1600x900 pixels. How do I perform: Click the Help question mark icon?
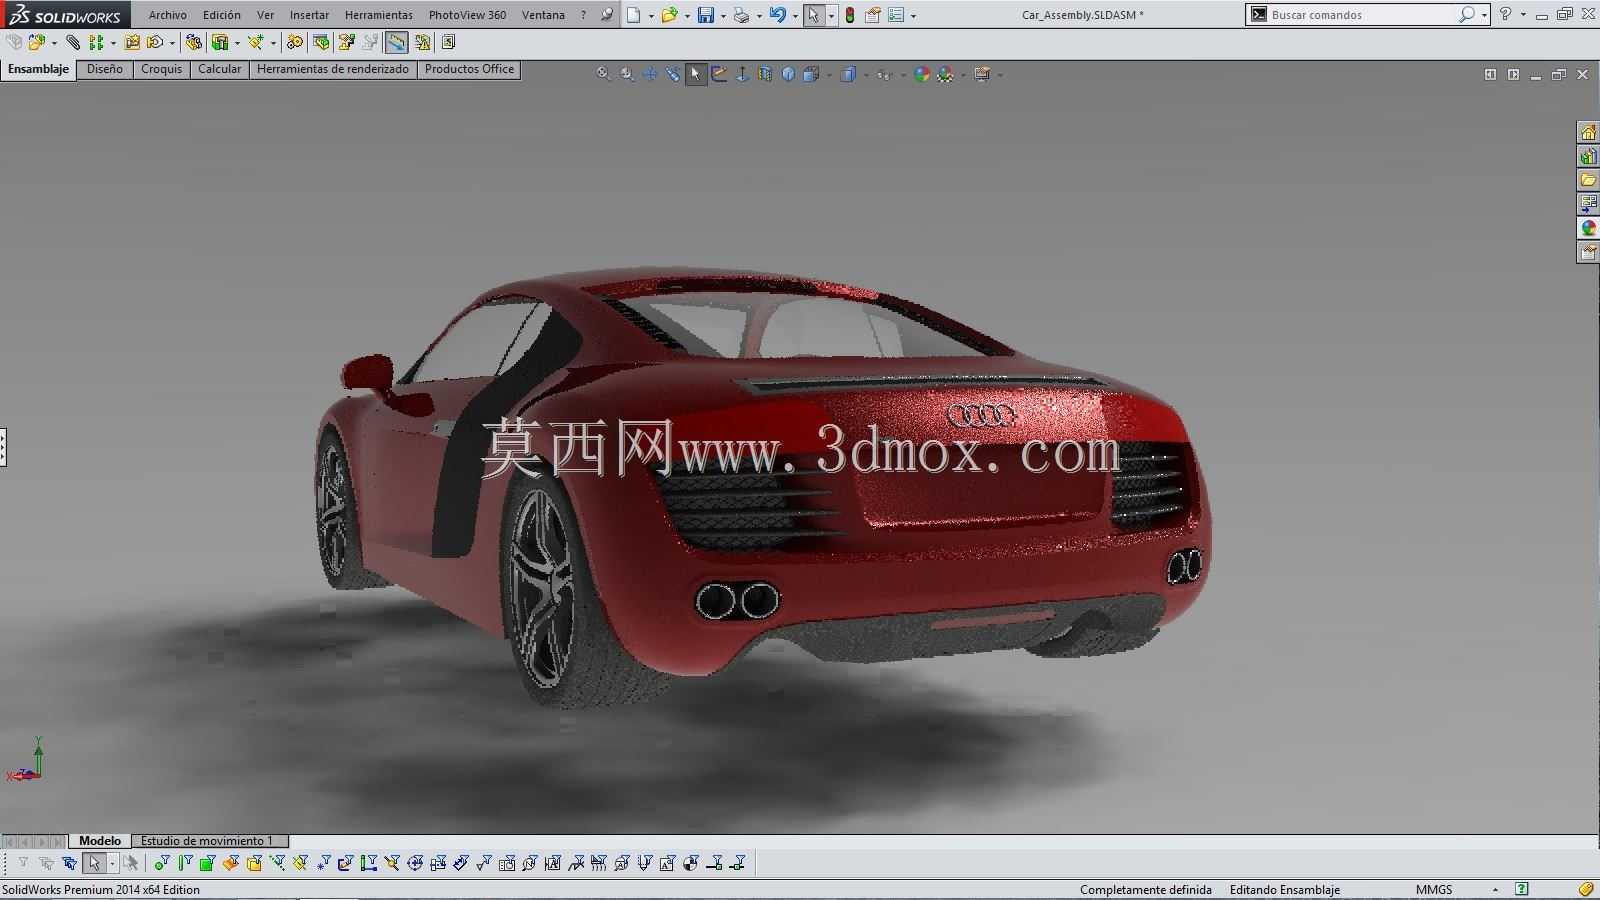pyautogui.click(x=1505, y=14)
